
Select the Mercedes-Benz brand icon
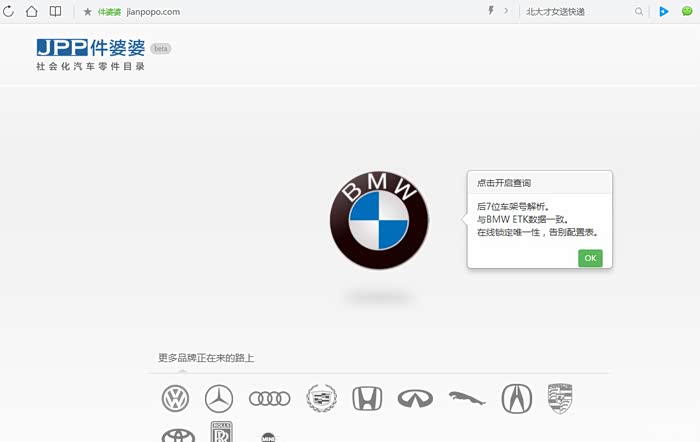(x=219, y=398)
